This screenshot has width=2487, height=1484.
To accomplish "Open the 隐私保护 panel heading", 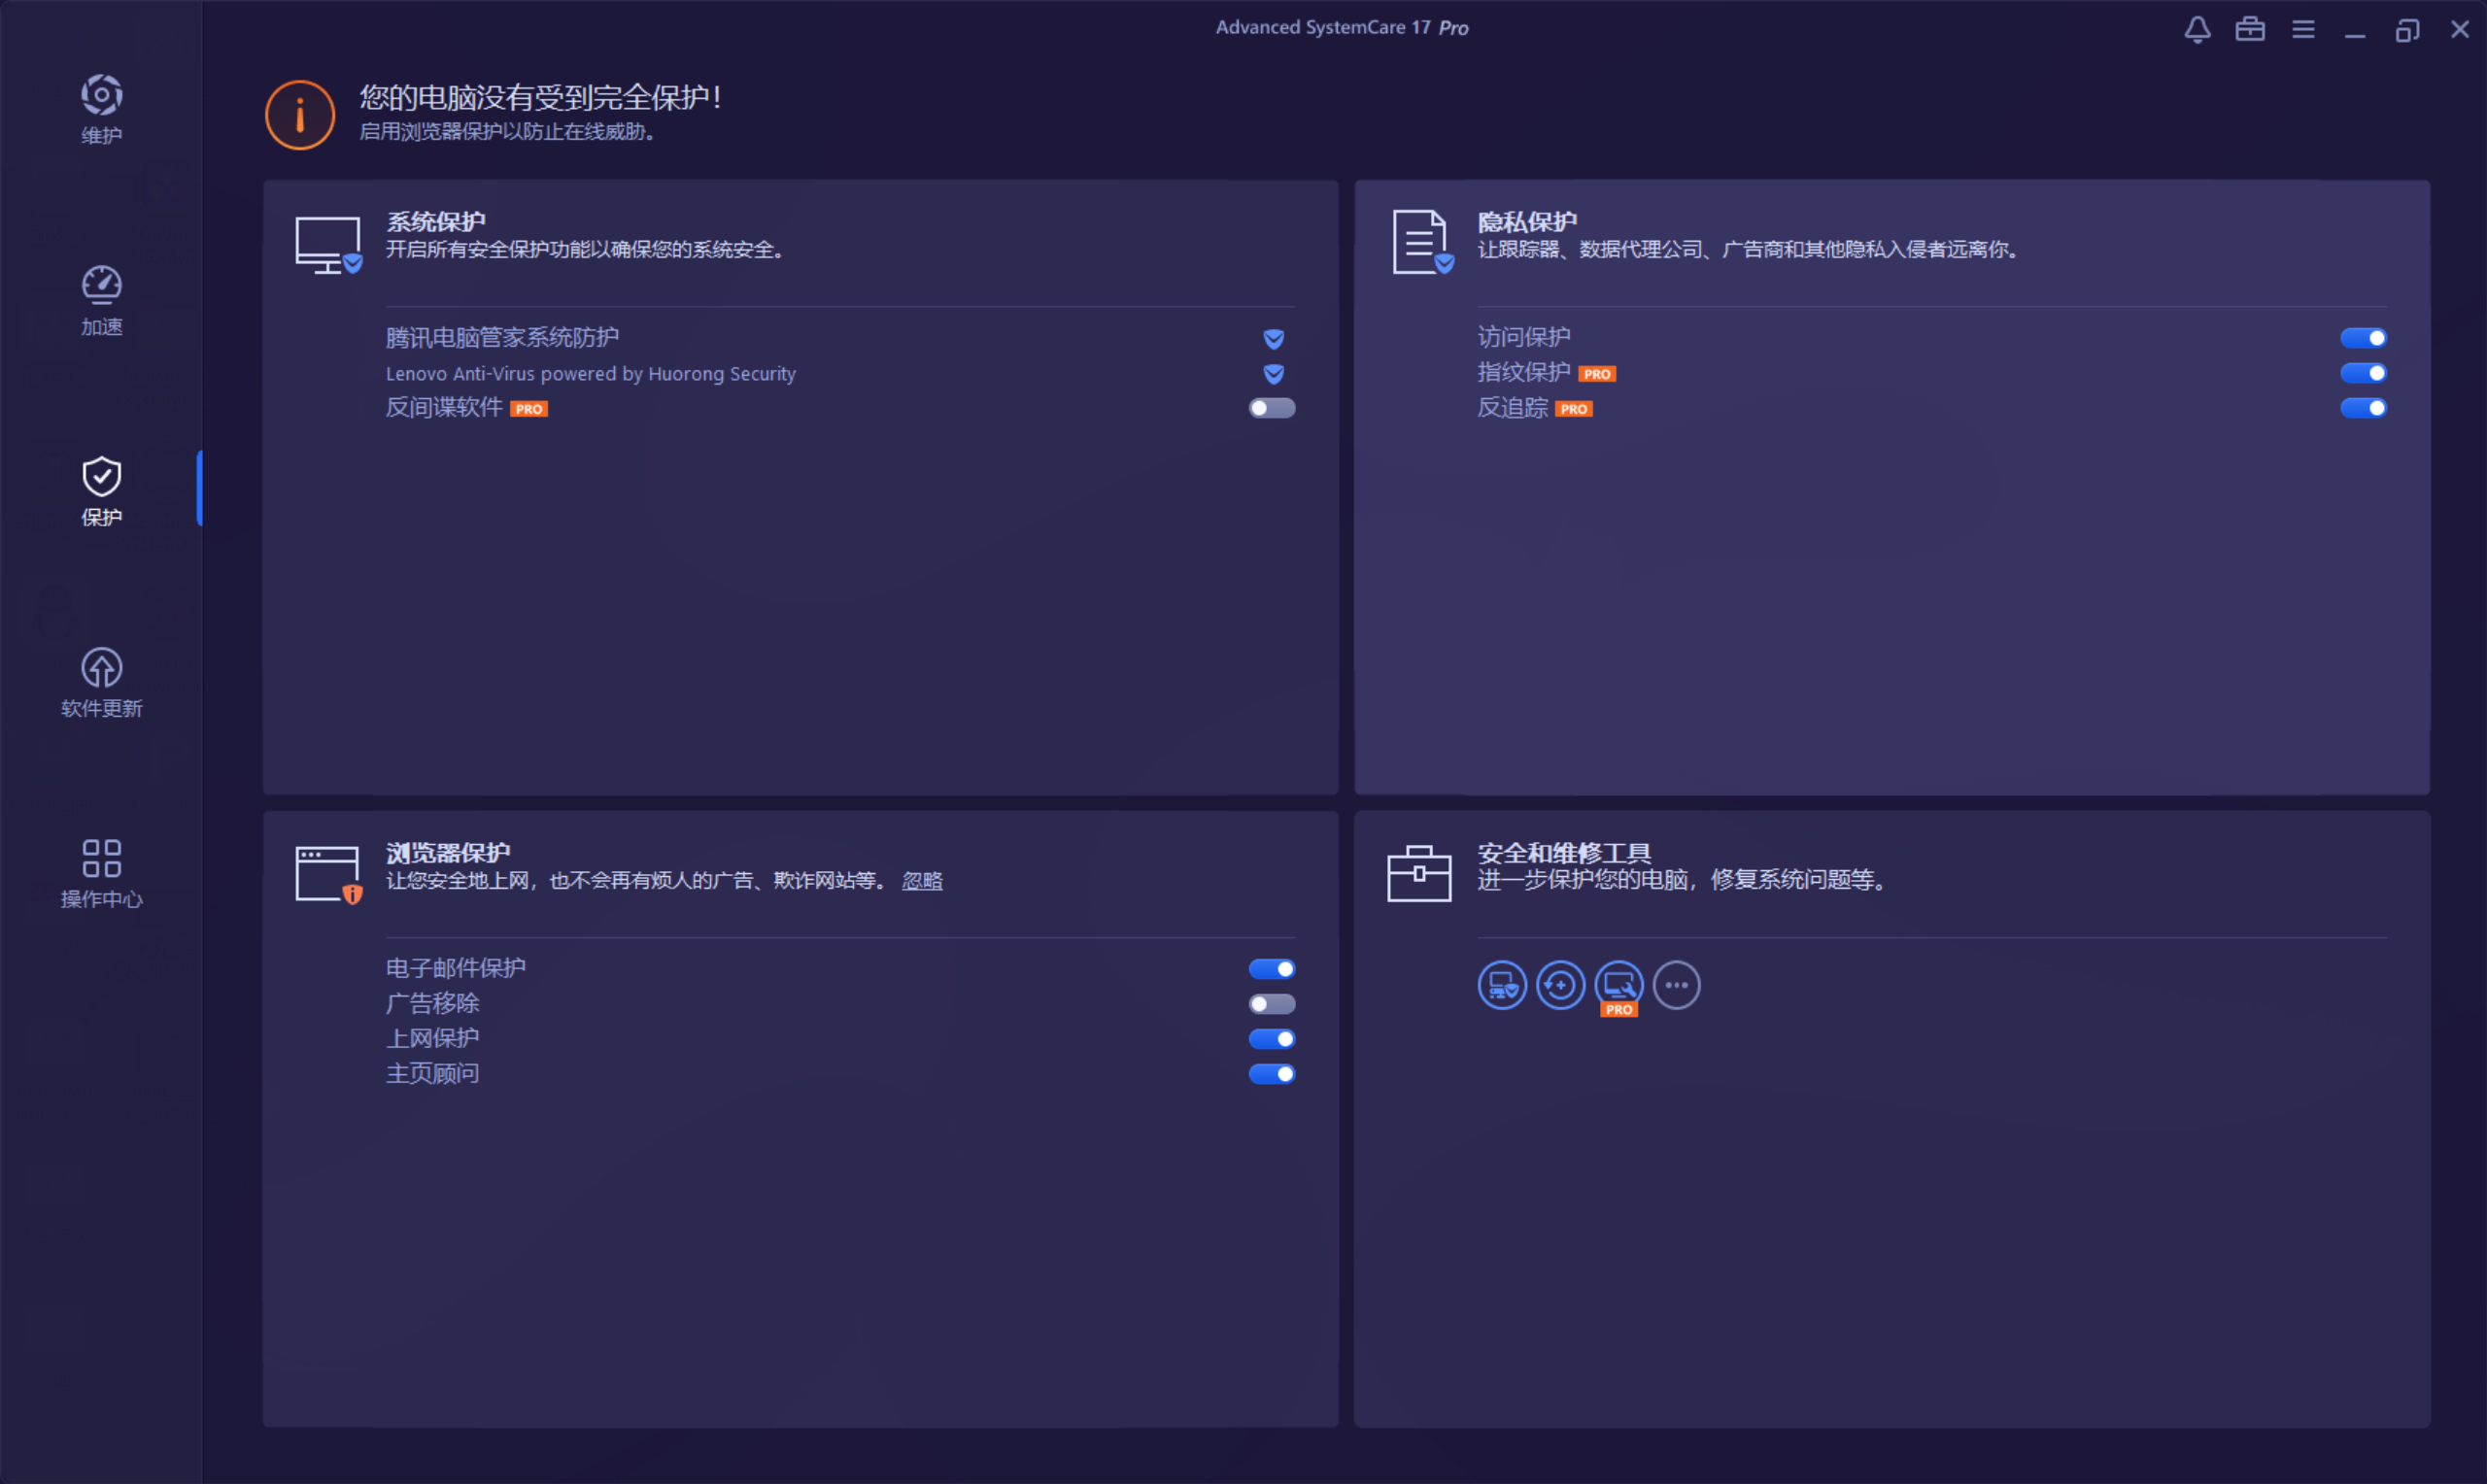I will (1526, 221).
